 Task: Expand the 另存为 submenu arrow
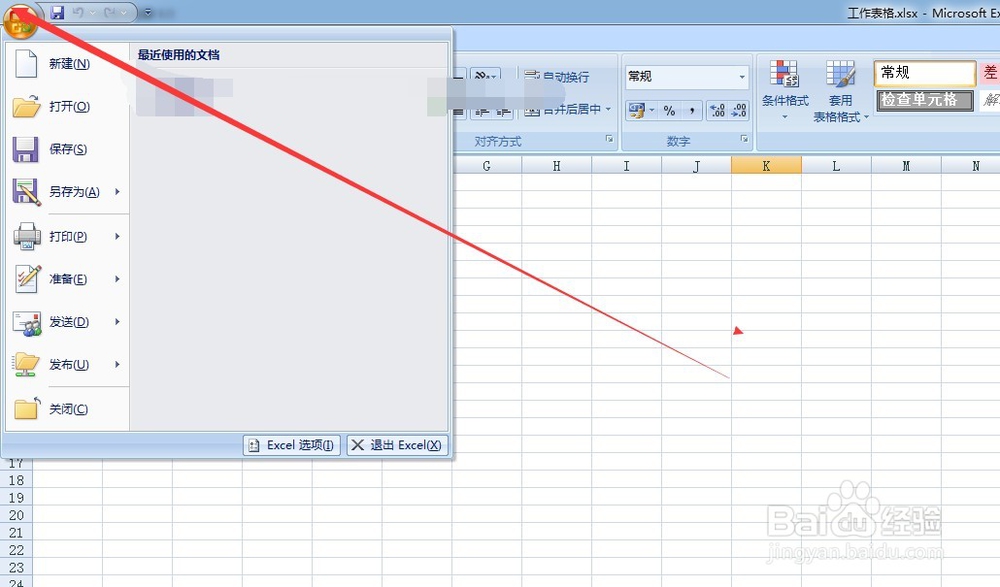tap(117, 191)
